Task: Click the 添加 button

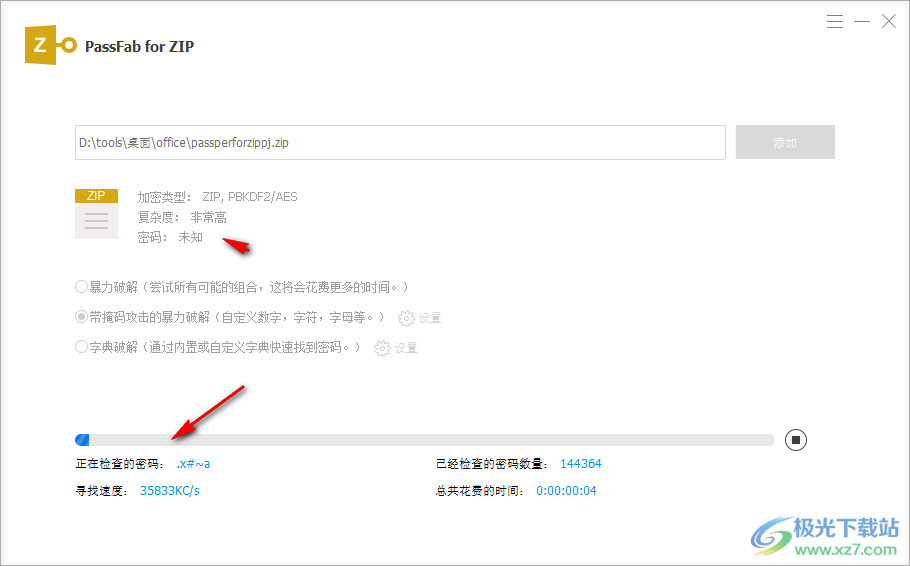Action: coord(785,142)
